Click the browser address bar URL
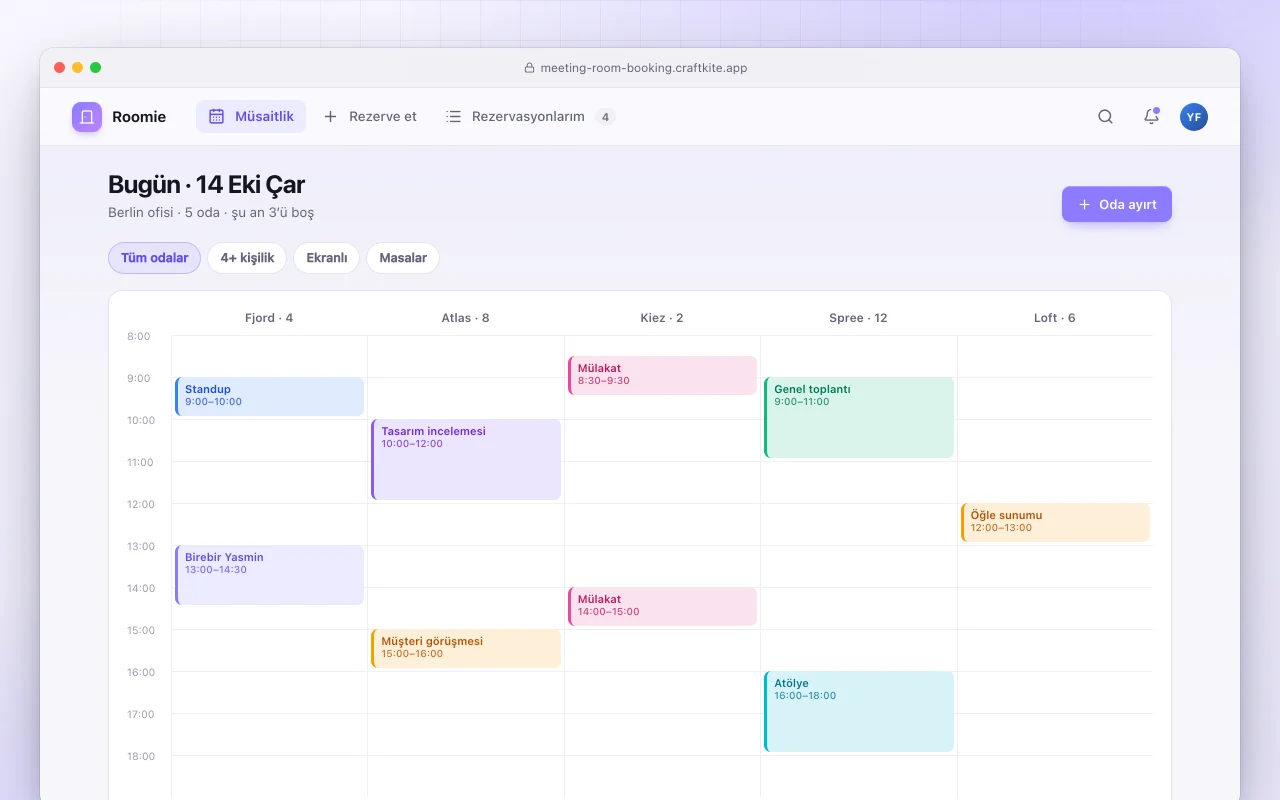Screen dimensions: 1280x800 click(644, 68)
